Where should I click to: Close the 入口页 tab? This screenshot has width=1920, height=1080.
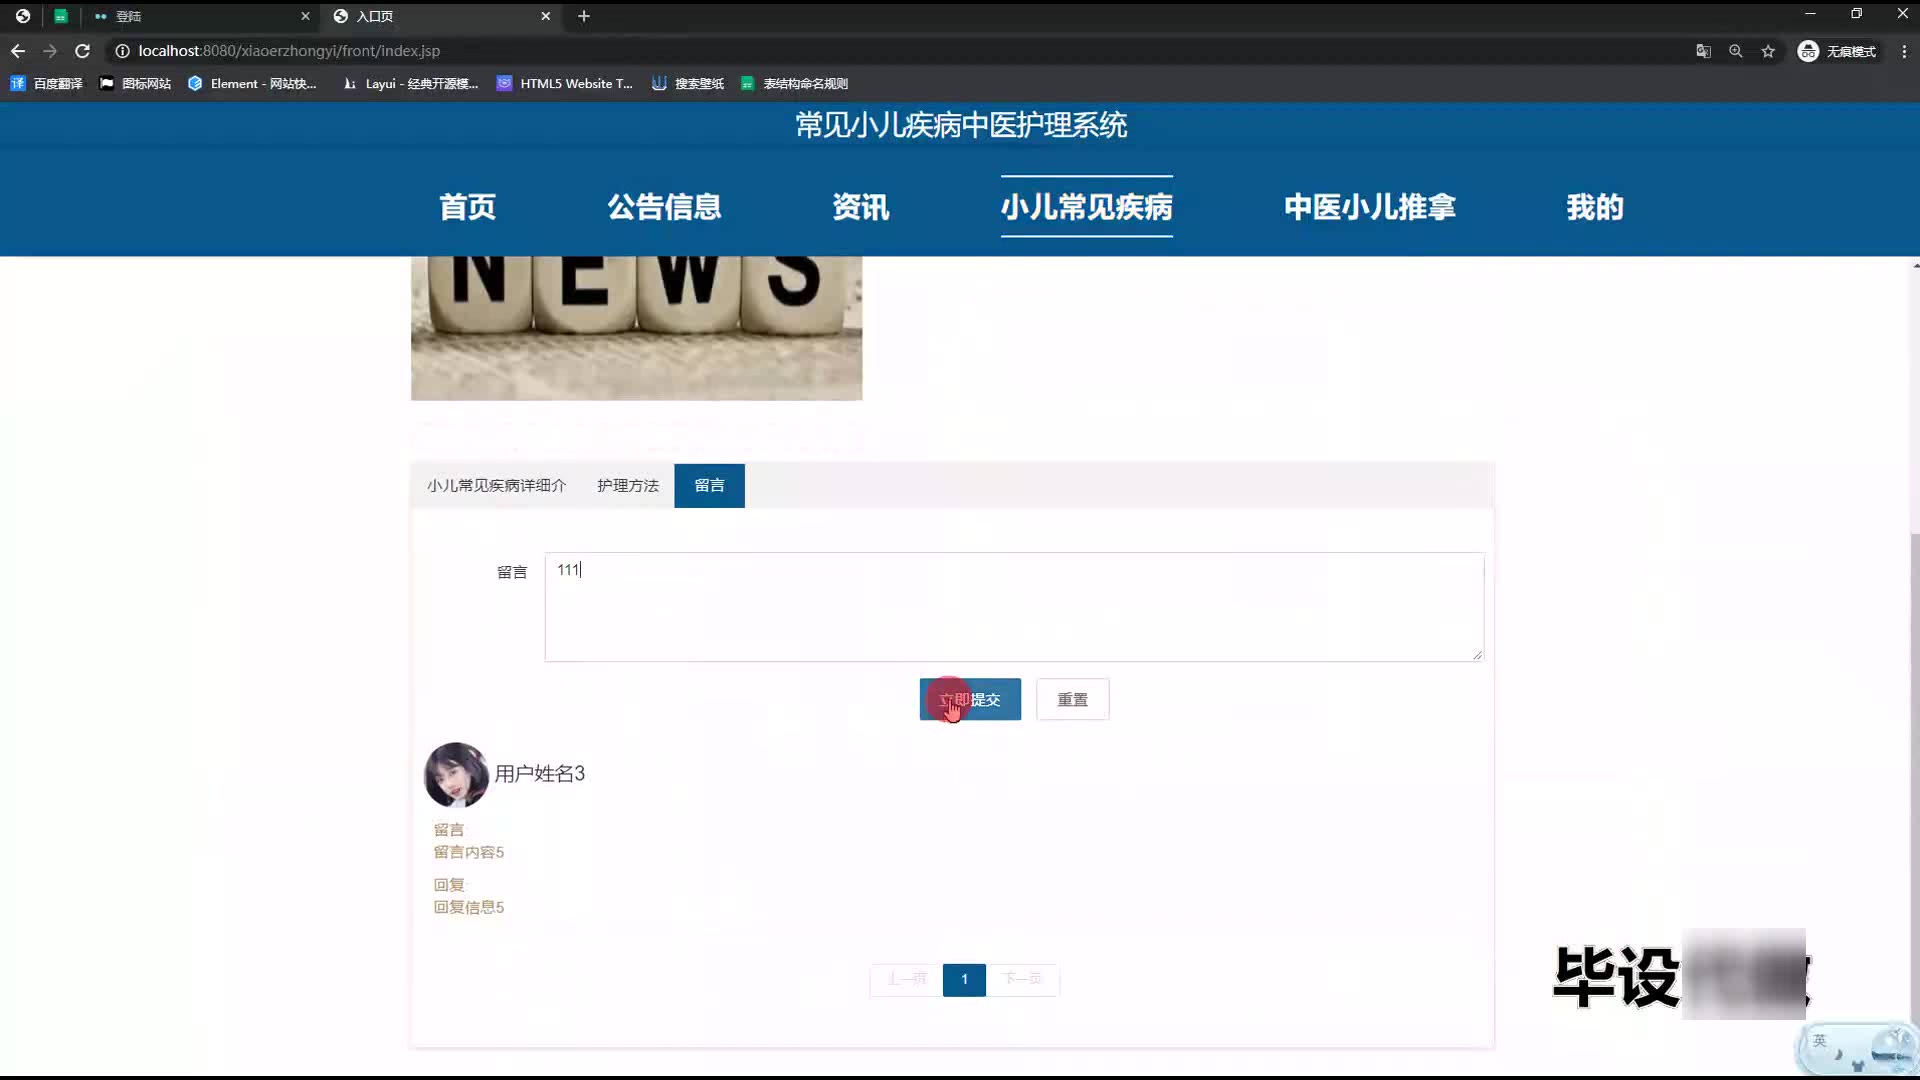point(546,16)
